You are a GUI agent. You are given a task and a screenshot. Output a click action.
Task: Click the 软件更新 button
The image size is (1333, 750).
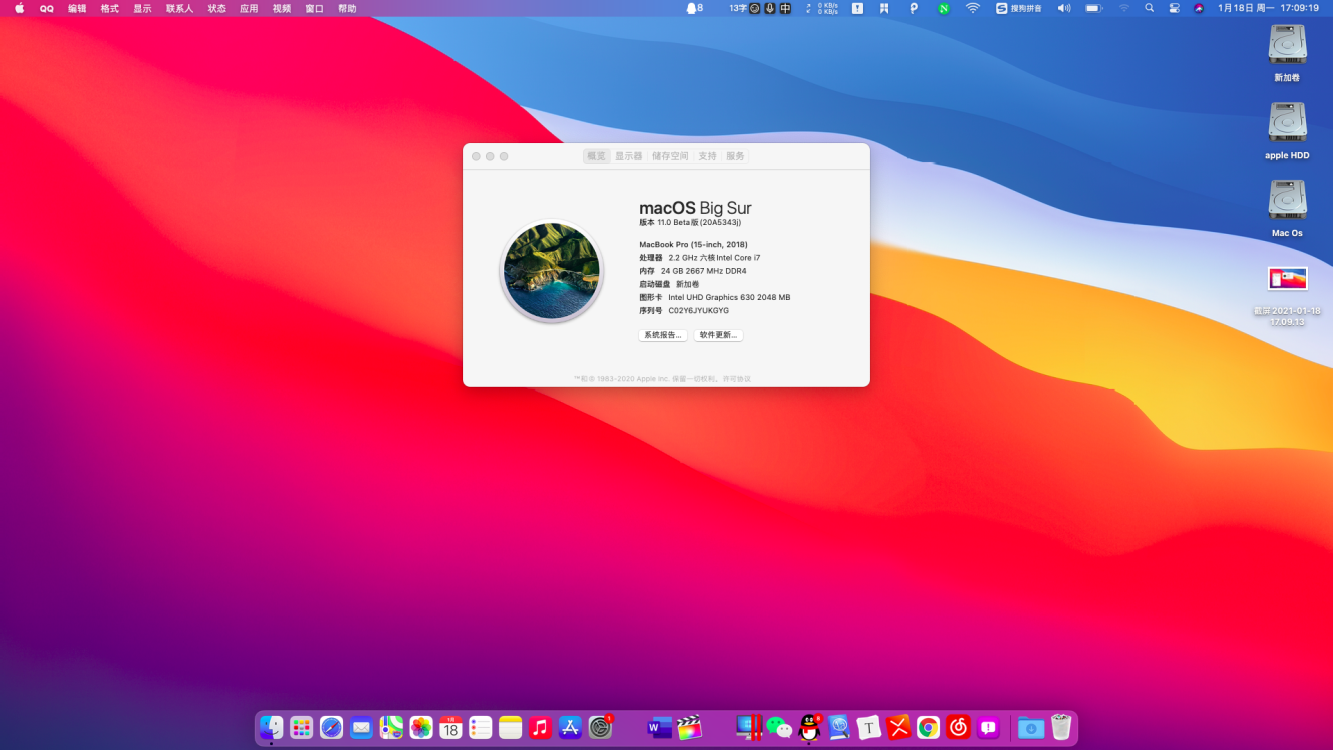(718, 335)
